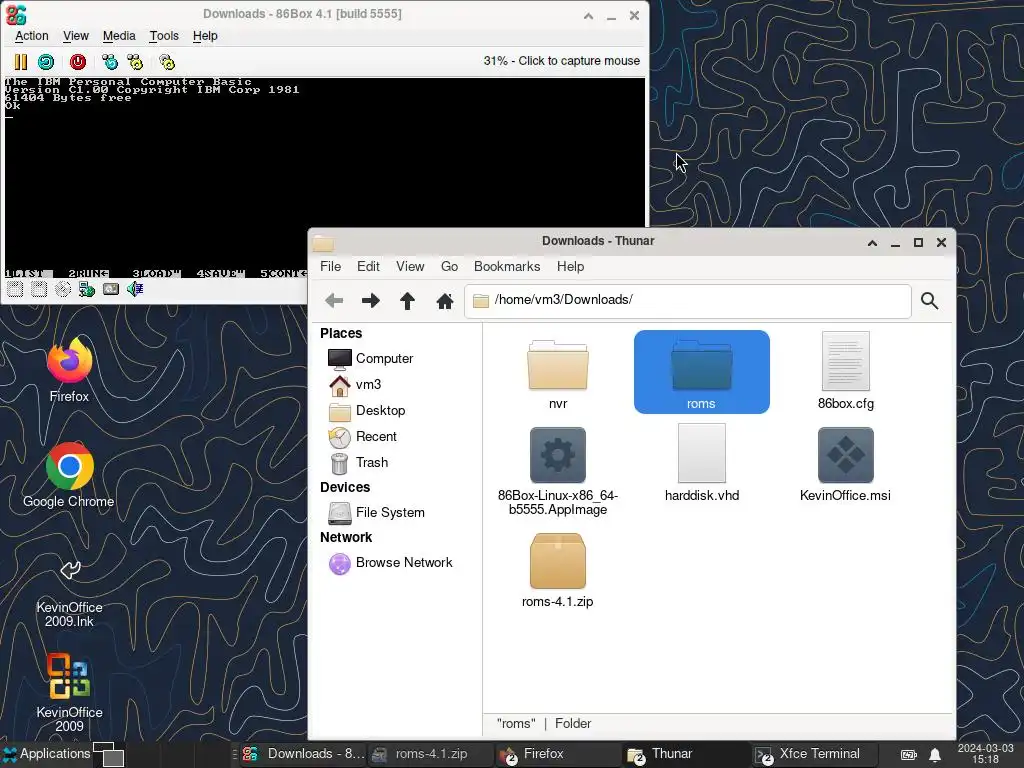Click the workspace switcher in the panel
Screen dimensions: 1024x768
tap(108, 754)
